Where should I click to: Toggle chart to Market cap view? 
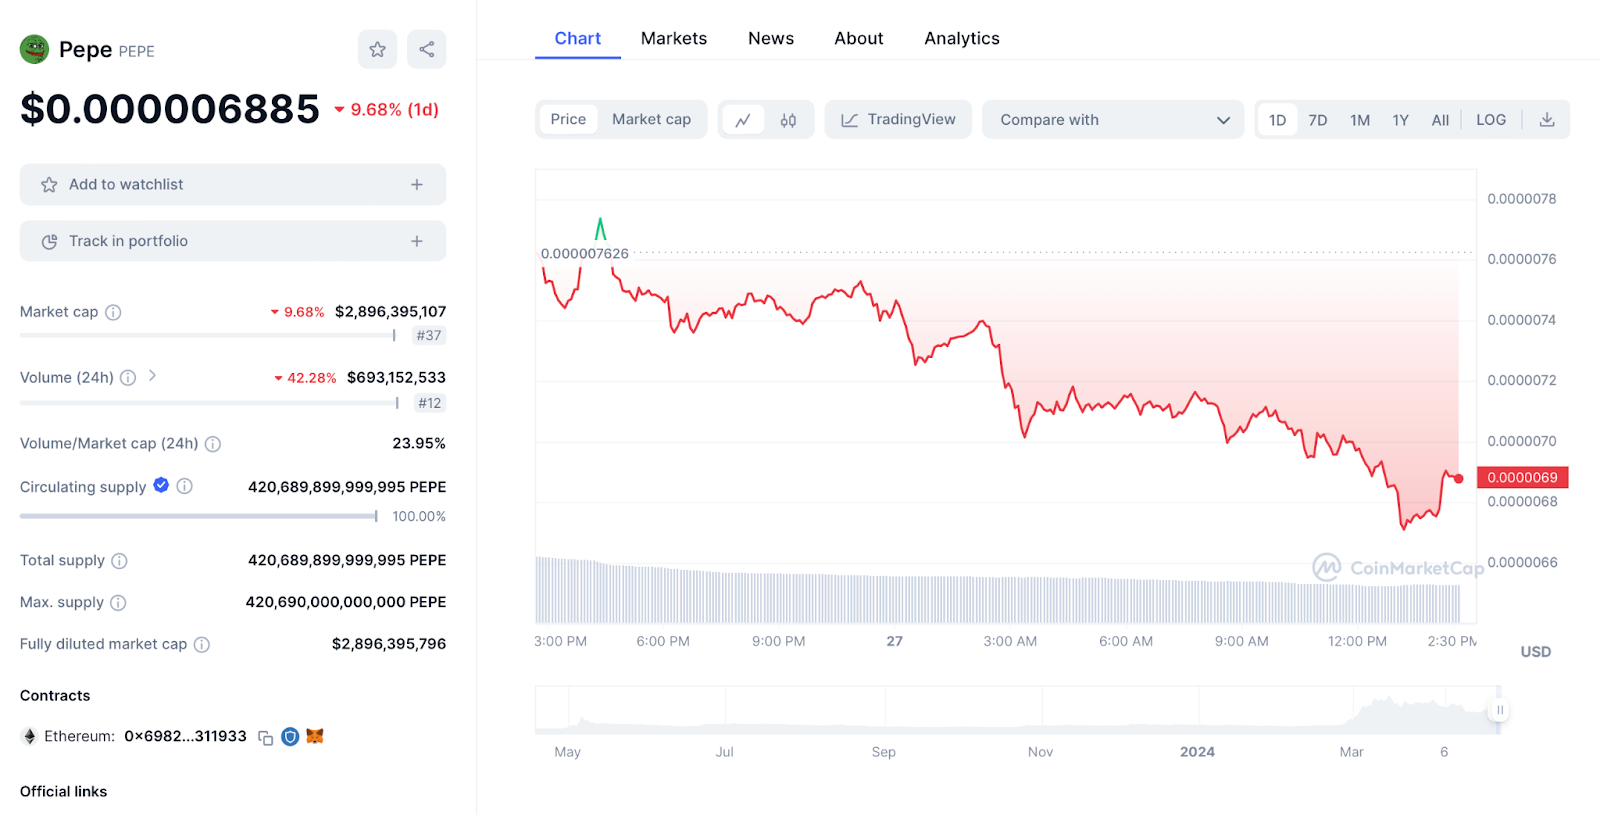pyautogui.click(x=651, y=120)
